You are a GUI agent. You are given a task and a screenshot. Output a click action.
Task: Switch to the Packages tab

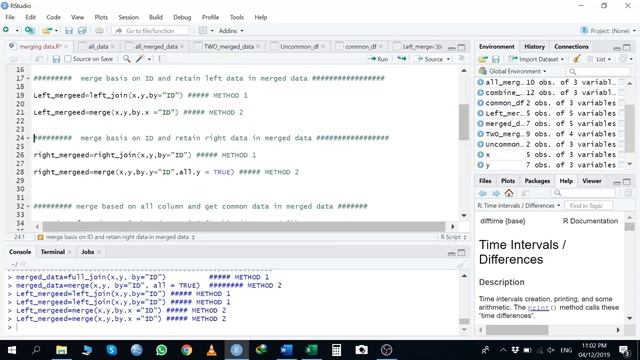pos(537,181)
